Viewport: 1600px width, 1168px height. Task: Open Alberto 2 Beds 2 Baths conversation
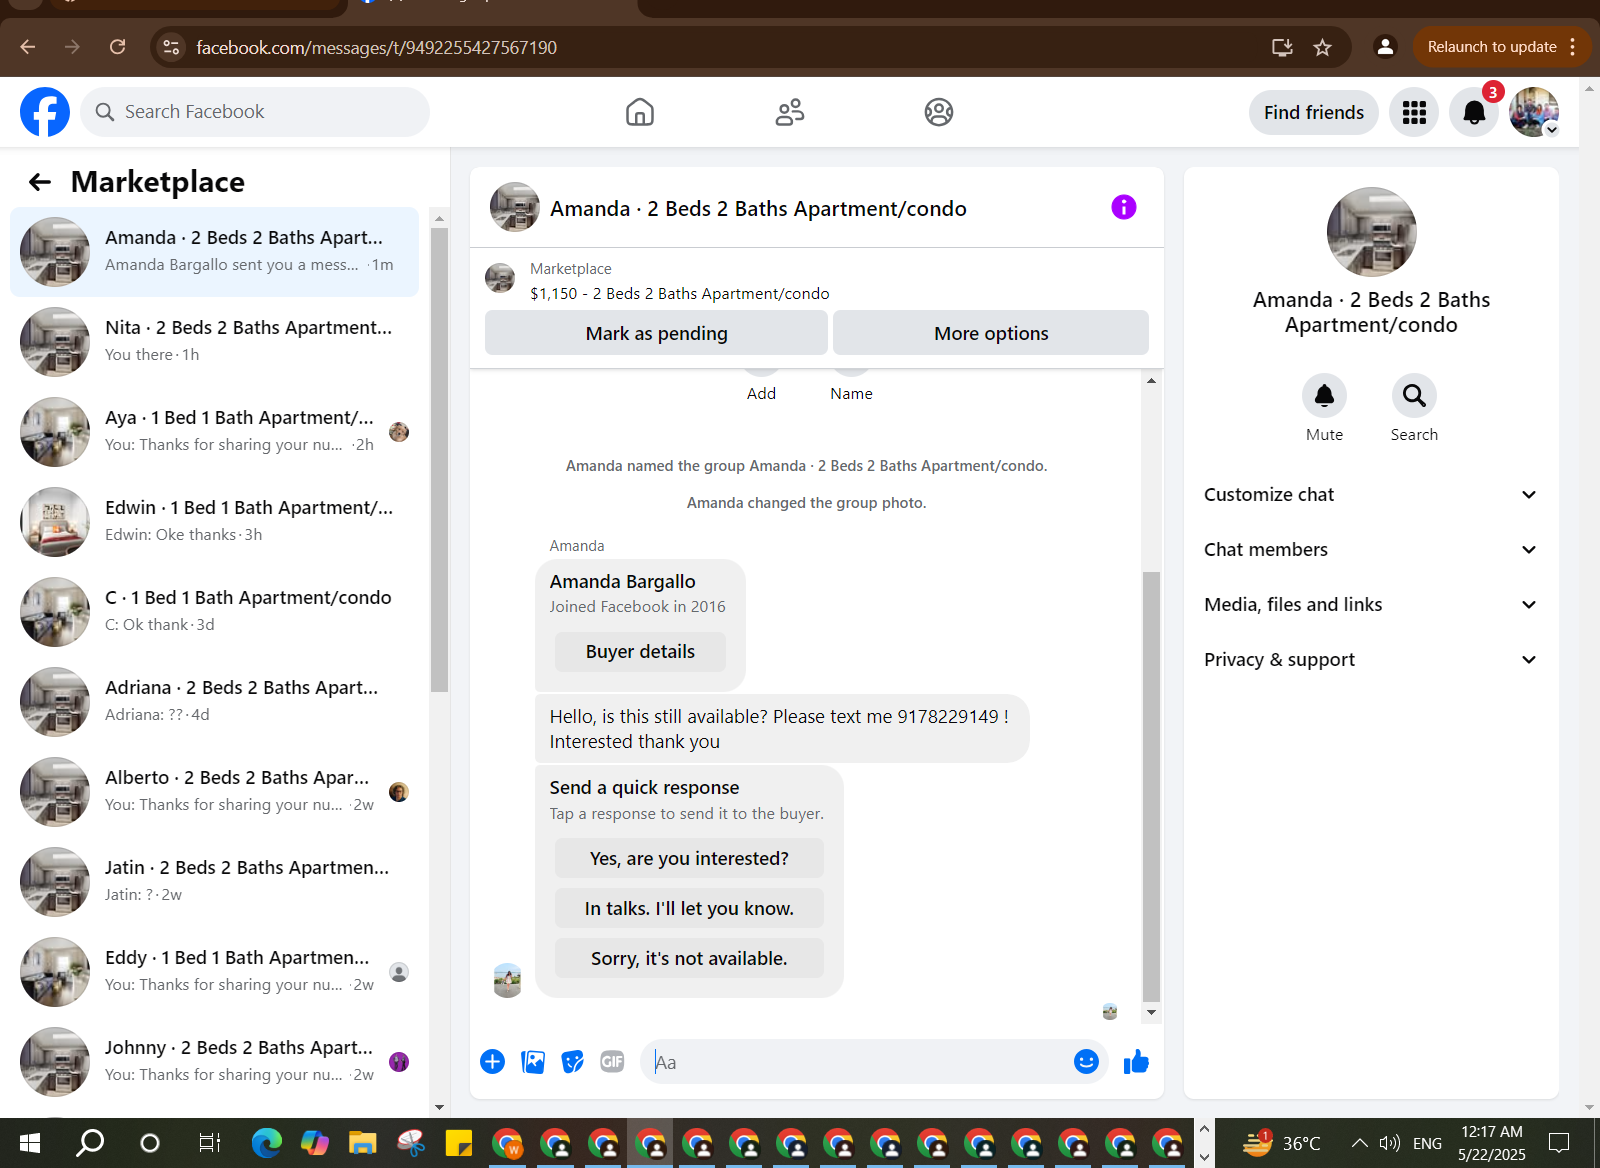(214, 792)
